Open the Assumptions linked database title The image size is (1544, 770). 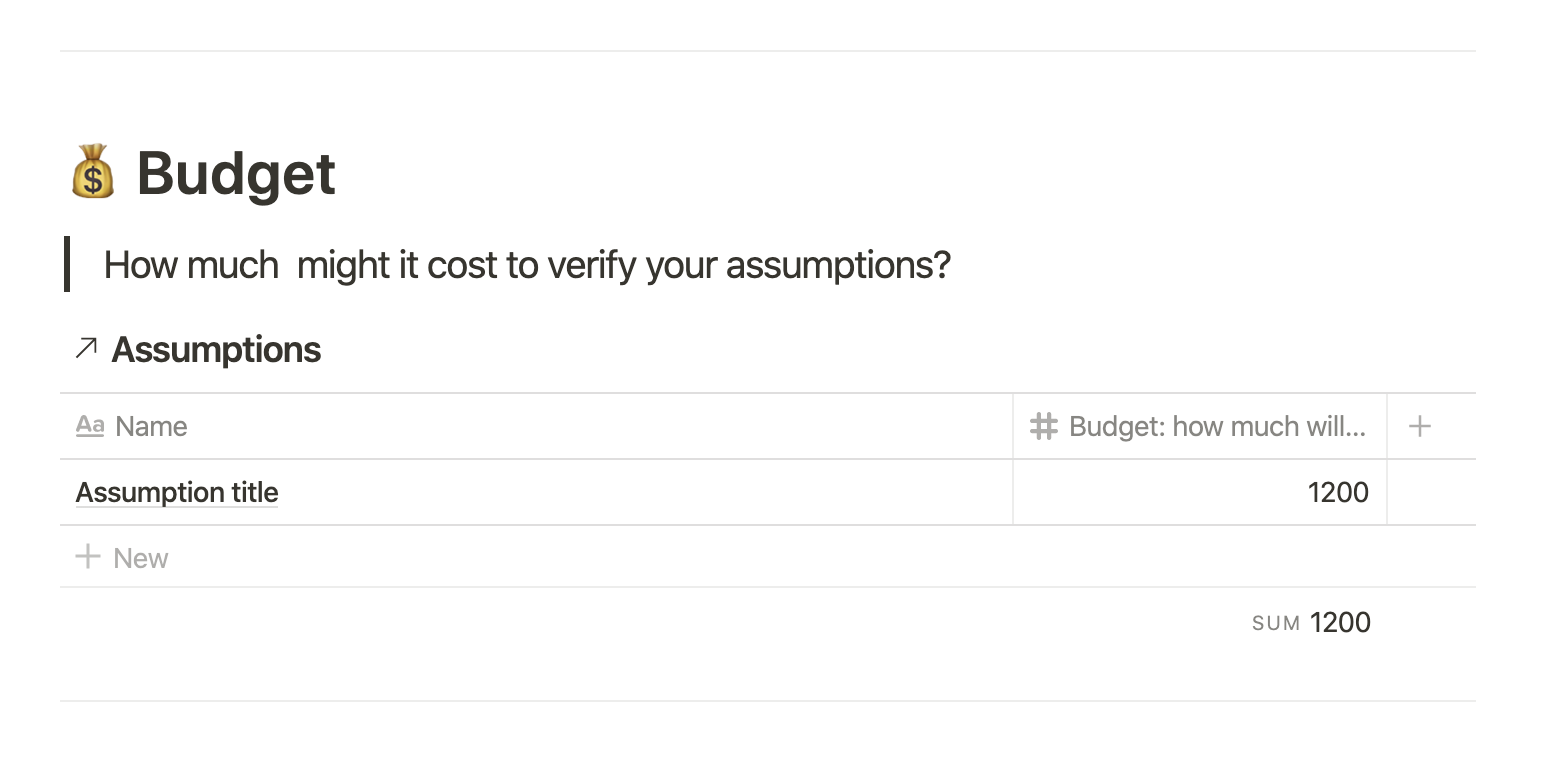pyautogui.click(x=216, y=350)
